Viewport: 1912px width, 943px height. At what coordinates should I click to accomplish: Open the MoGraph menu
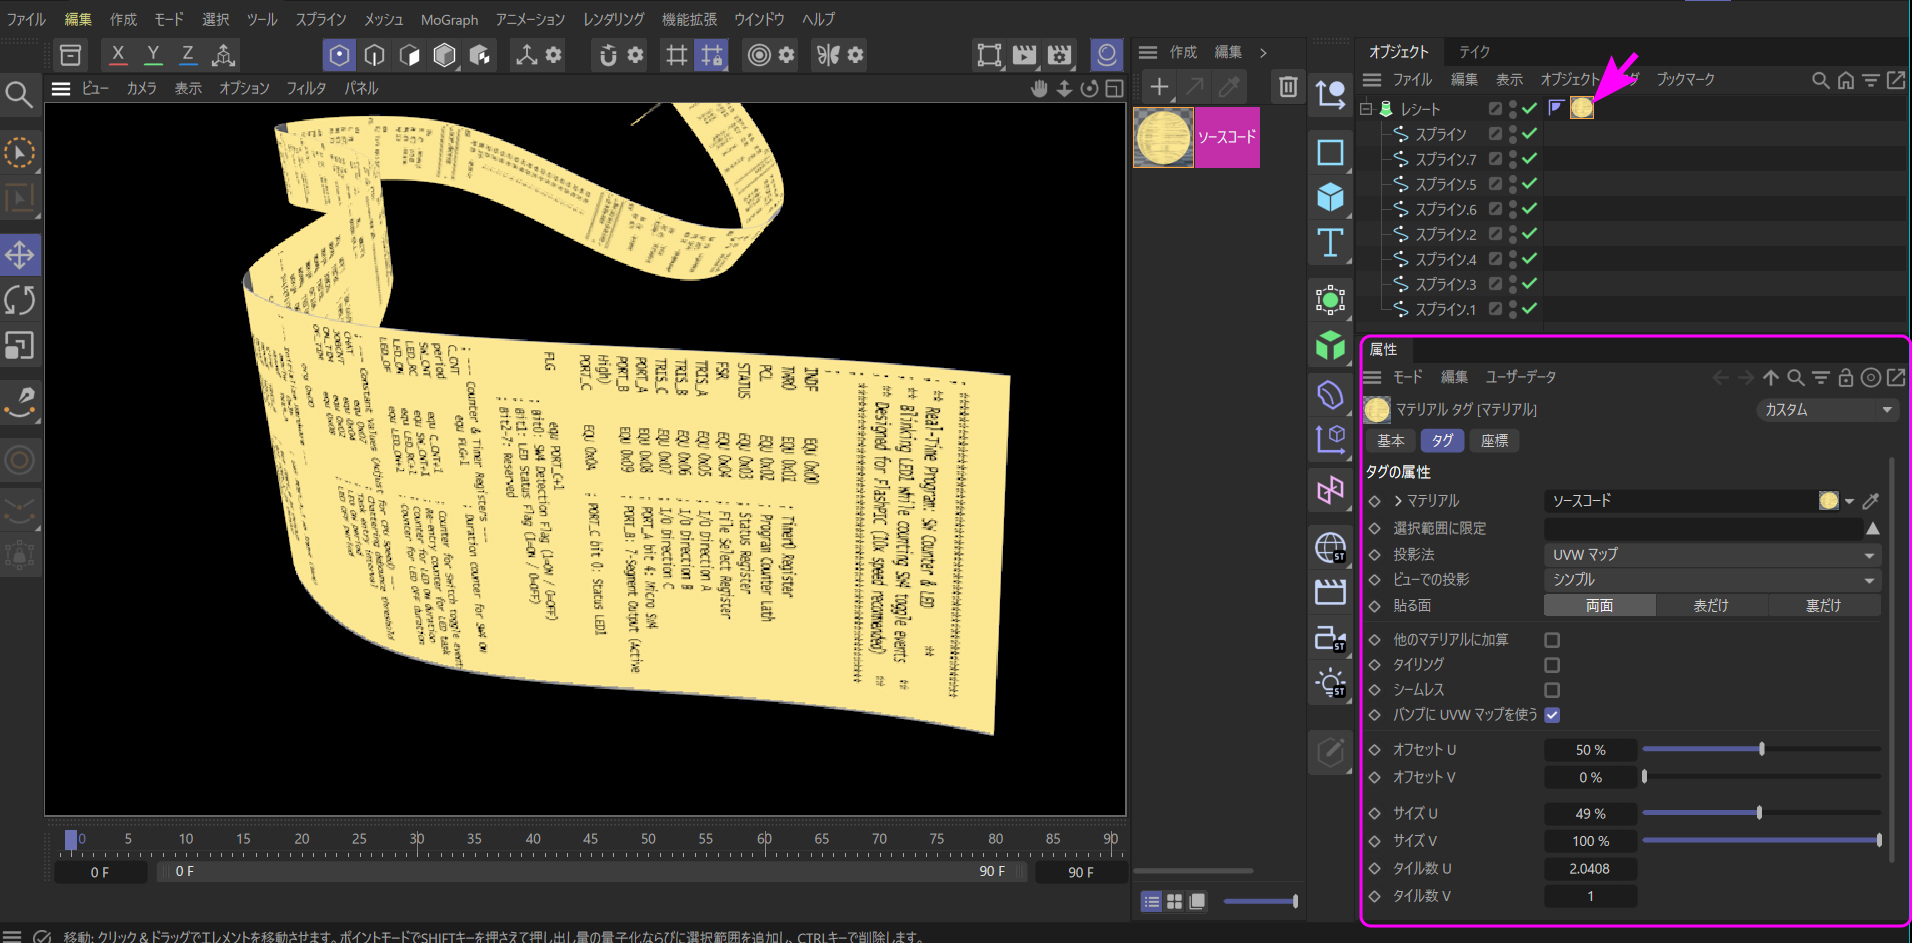pos(449,19)
